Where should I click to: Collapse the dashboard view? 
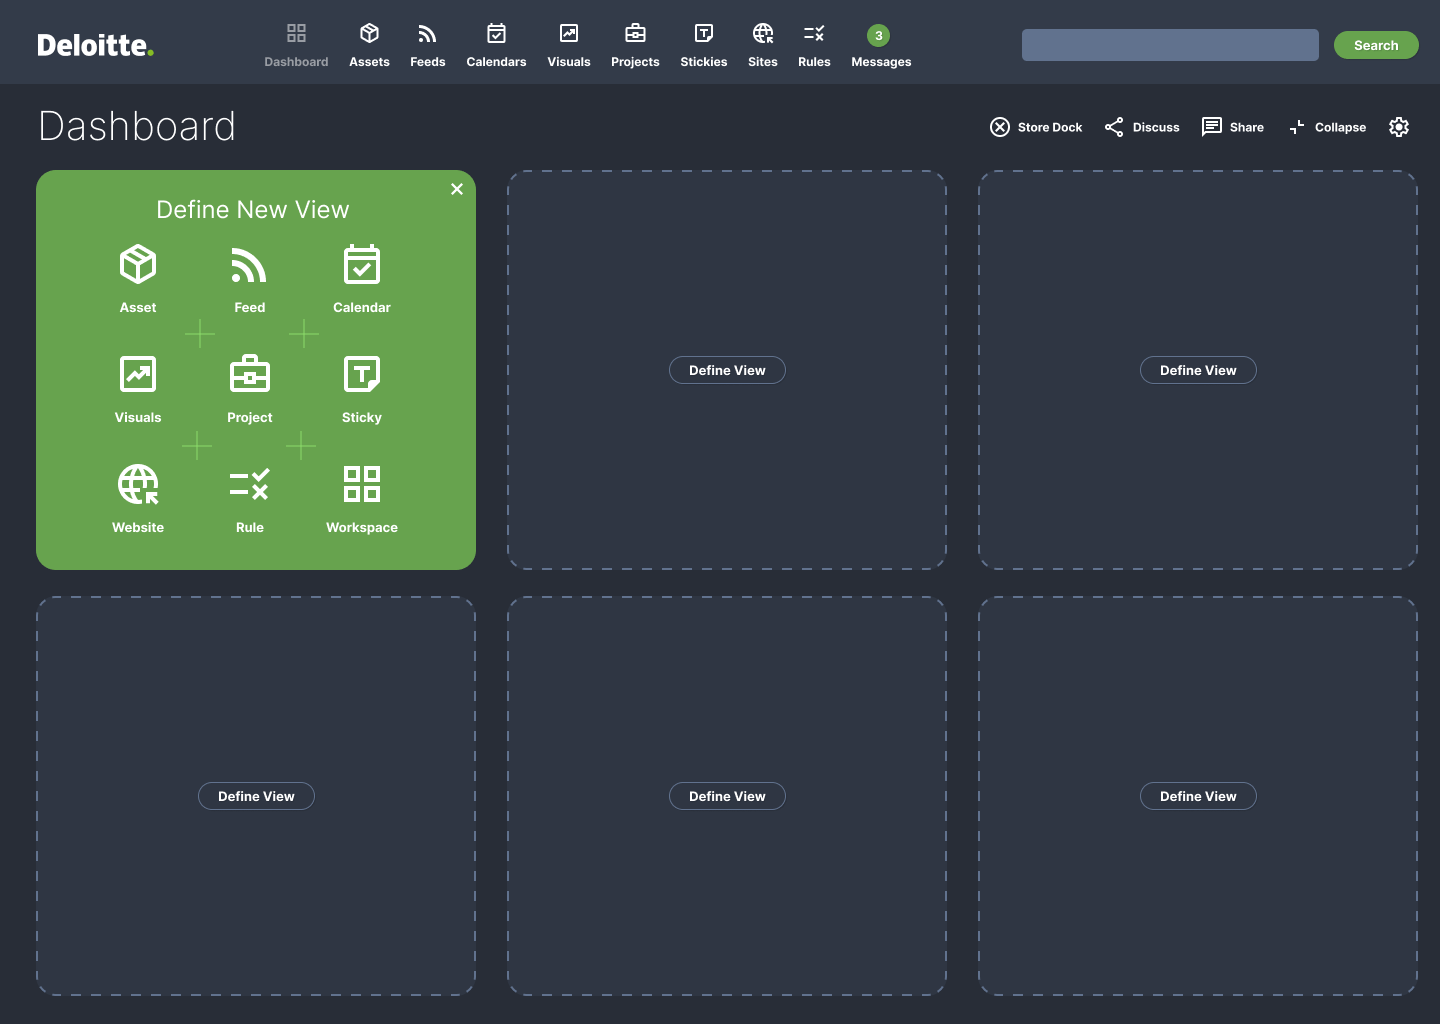click(x=1327, y=127)
